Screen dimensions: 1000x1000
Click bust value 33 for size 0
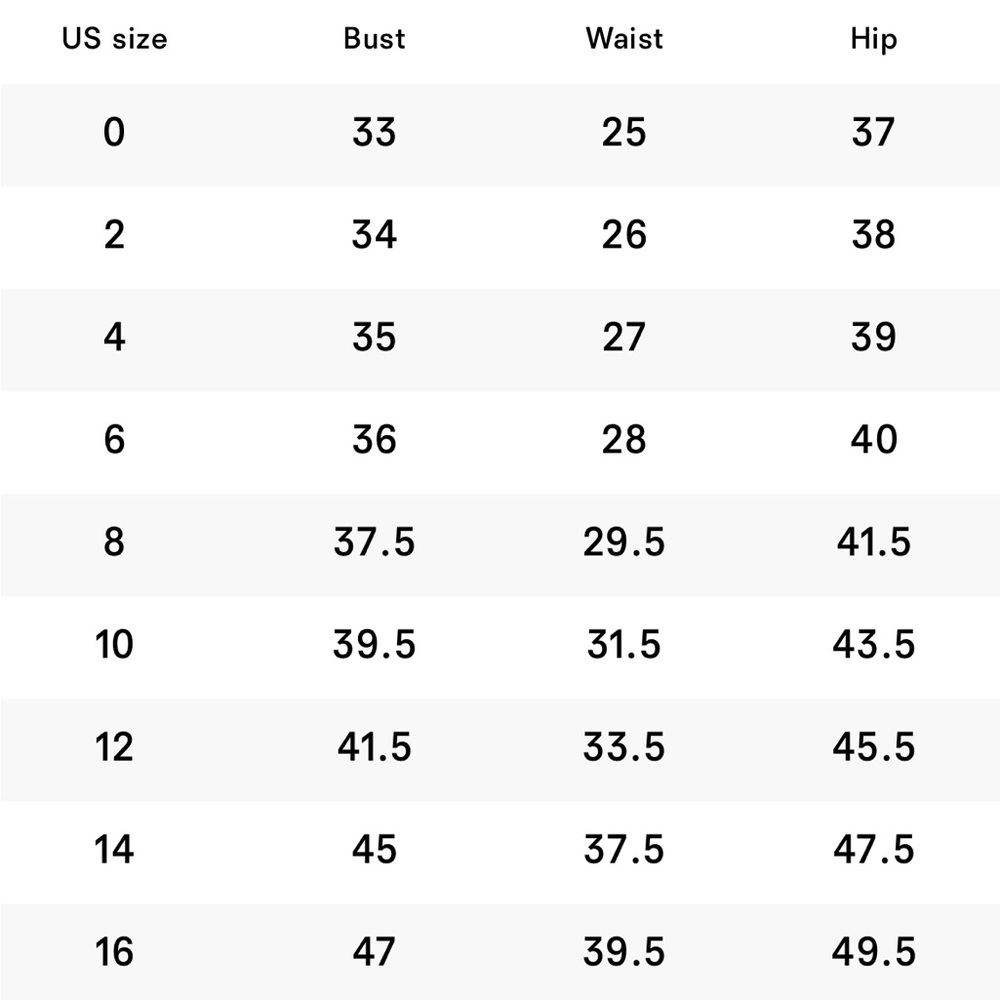pyautogui.click(x=374, y=133)
